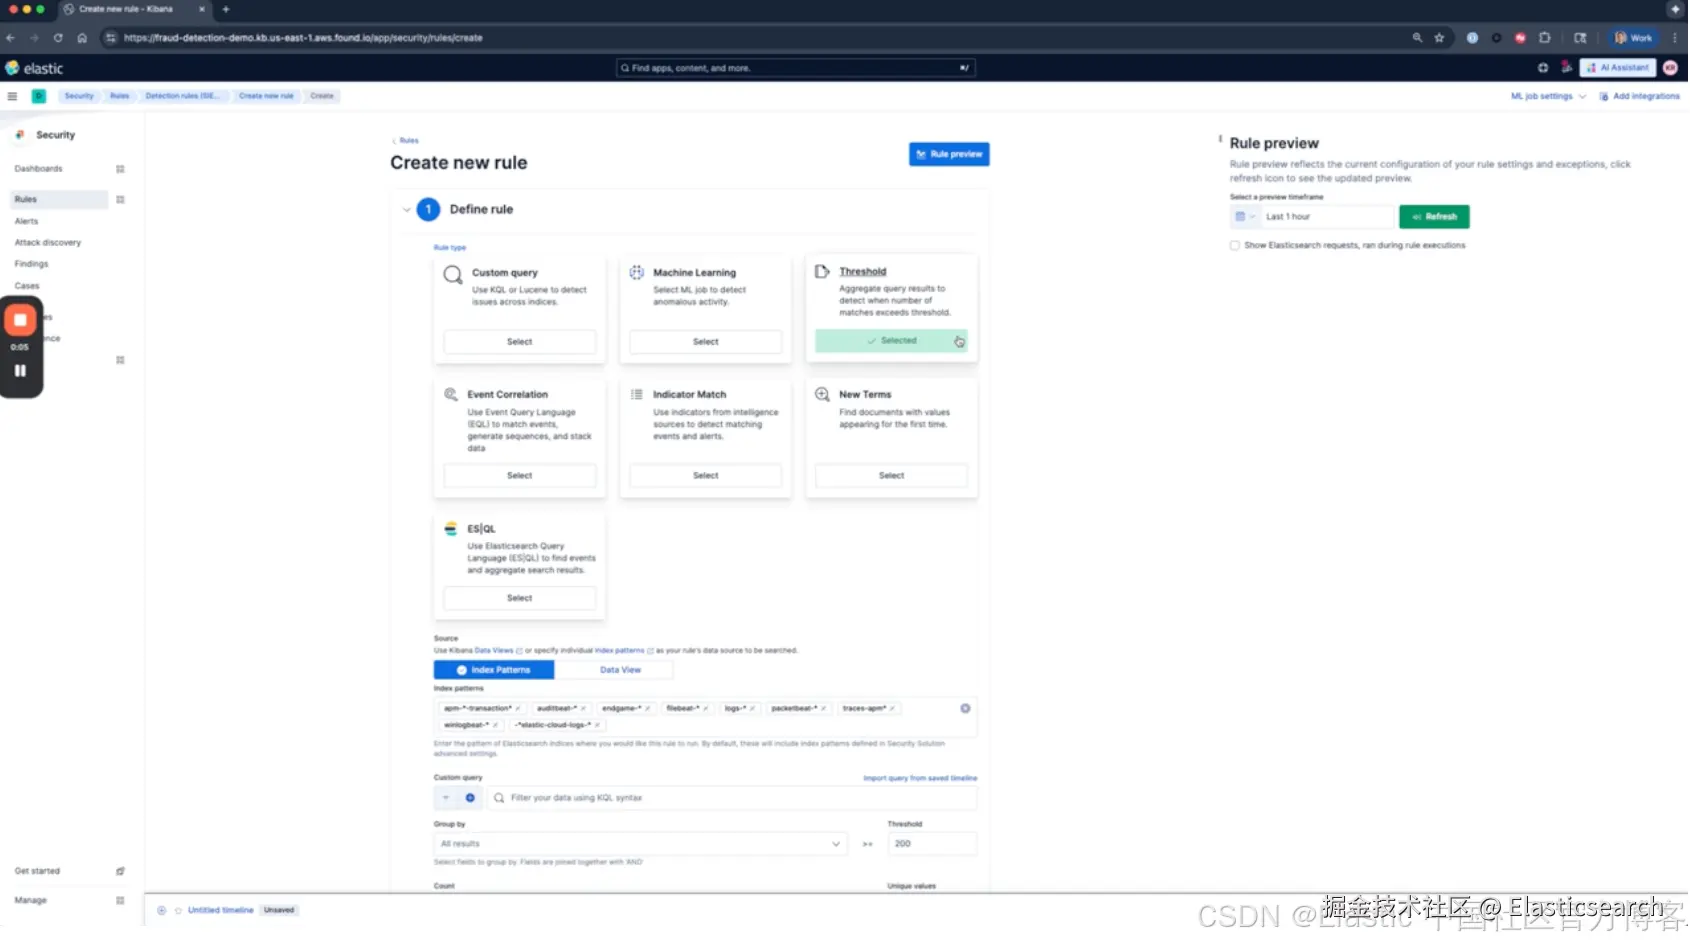This screenshot has height=946, width=1690.
Task: Select the Event Correlation rule type
Action: (520, 476)
